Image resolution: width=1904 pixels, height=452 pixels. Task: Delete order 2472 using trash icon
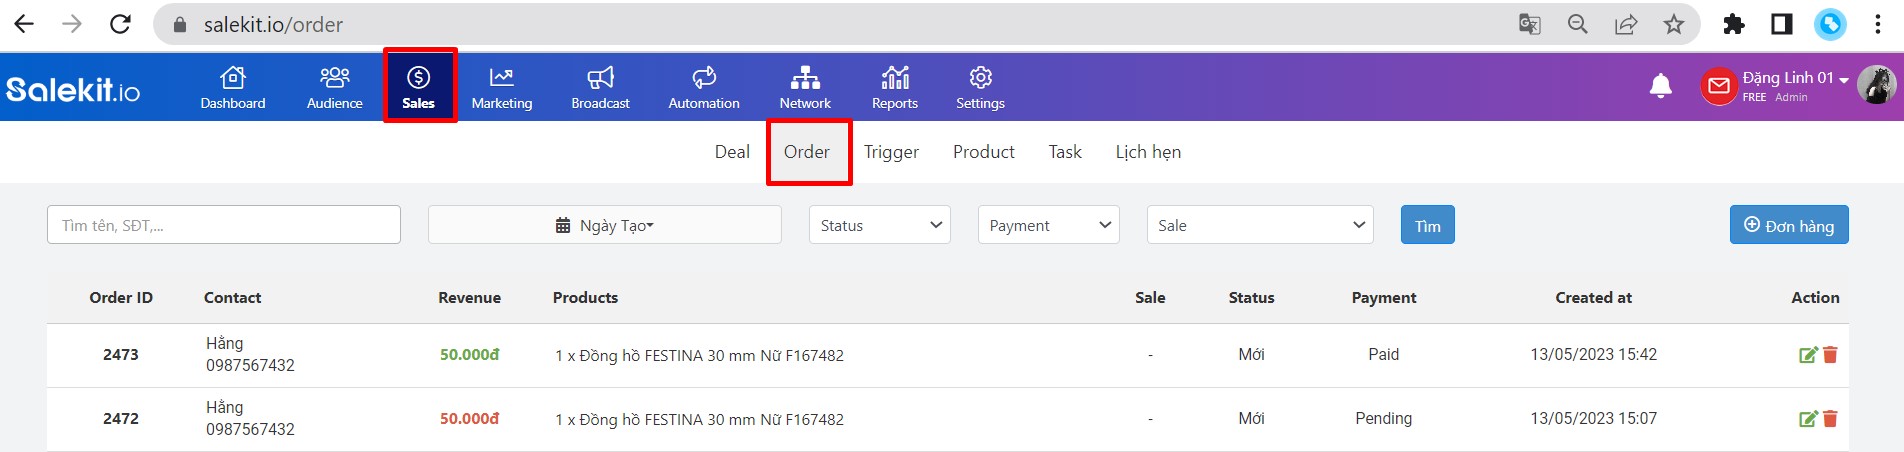pos(1830,419)
